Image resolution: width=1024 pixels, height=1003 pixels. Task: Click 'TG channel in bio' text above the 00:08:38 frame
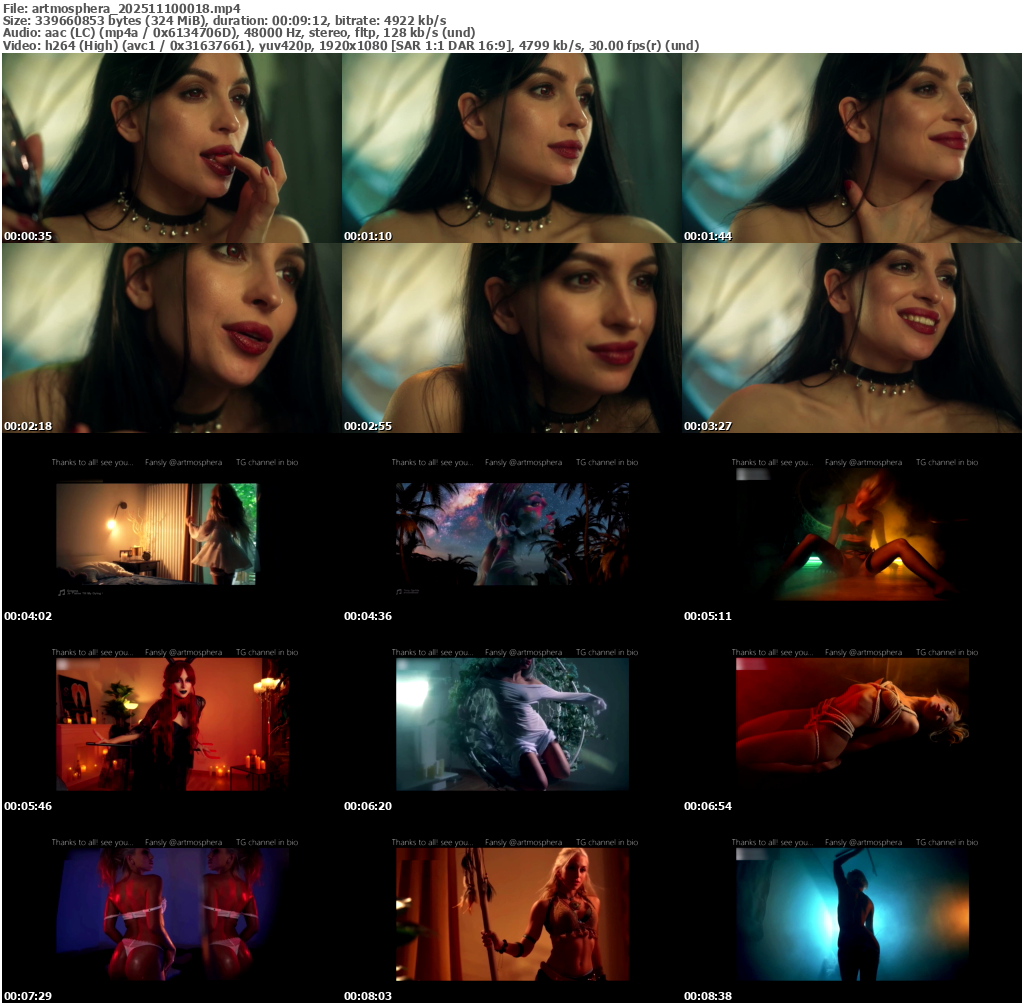[947, 842]
